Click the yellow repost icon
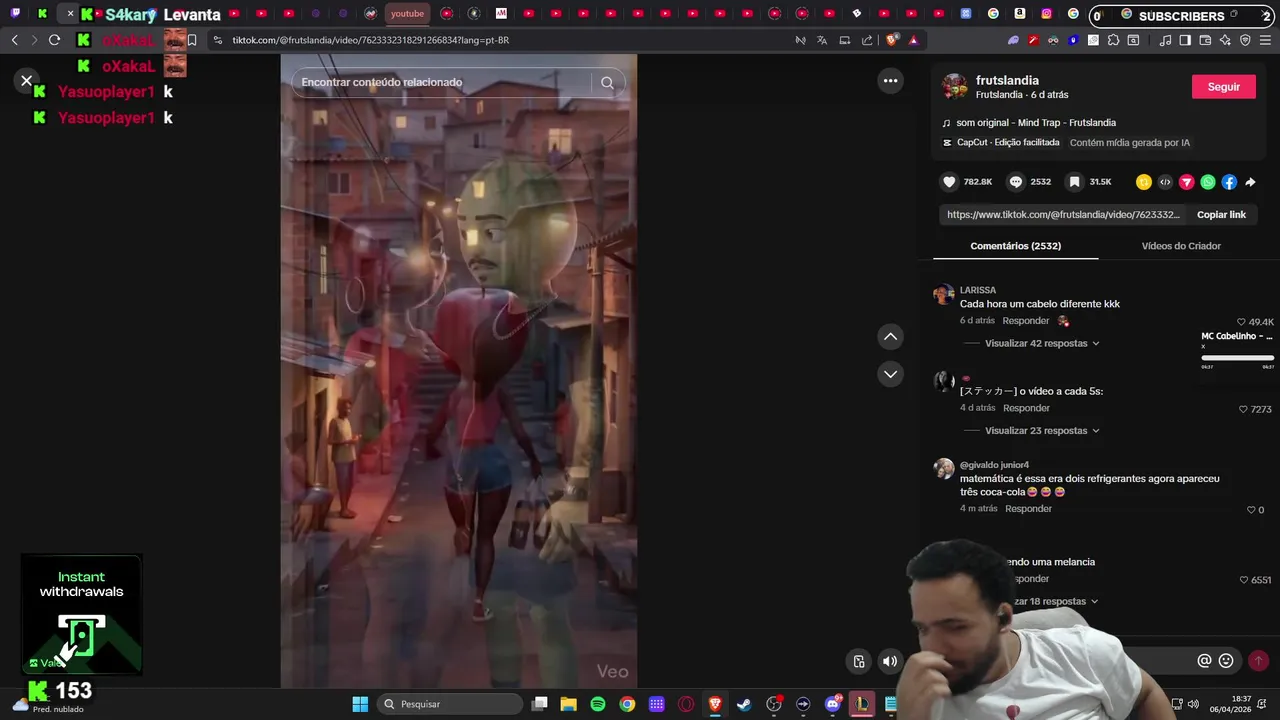 click(x=1144, y=182)
